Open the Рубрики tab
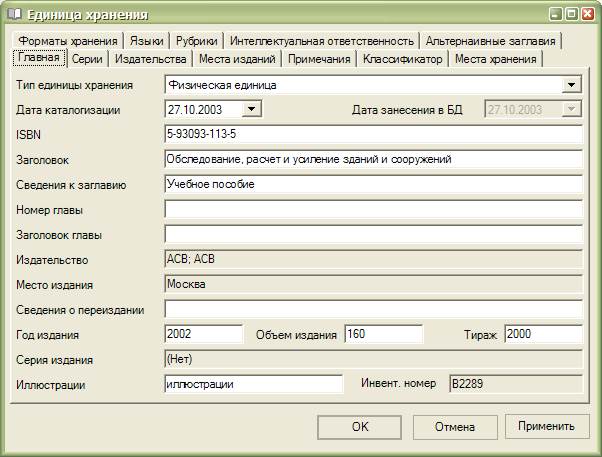602x457 pixels. point(197,41)
